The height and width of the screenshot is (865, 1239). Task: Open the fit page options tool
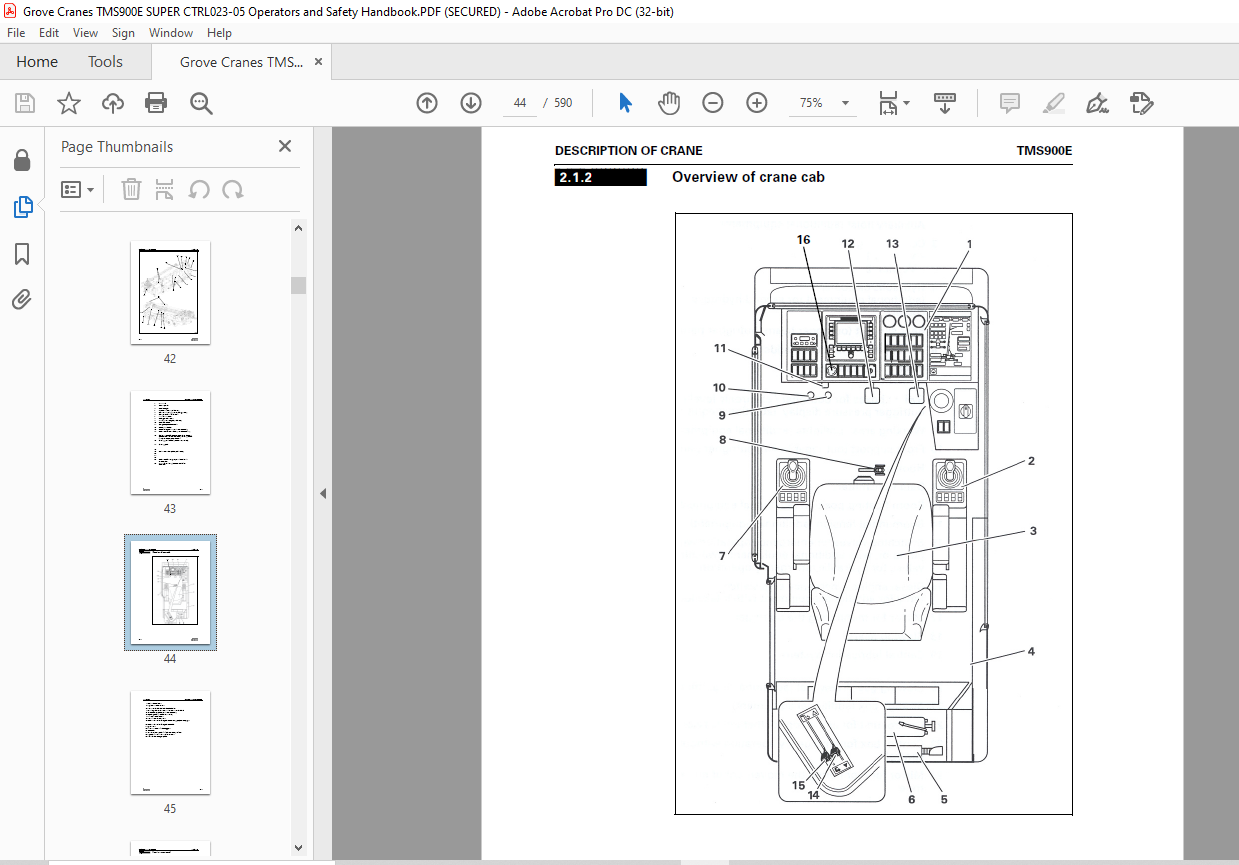tap(894, 103)
